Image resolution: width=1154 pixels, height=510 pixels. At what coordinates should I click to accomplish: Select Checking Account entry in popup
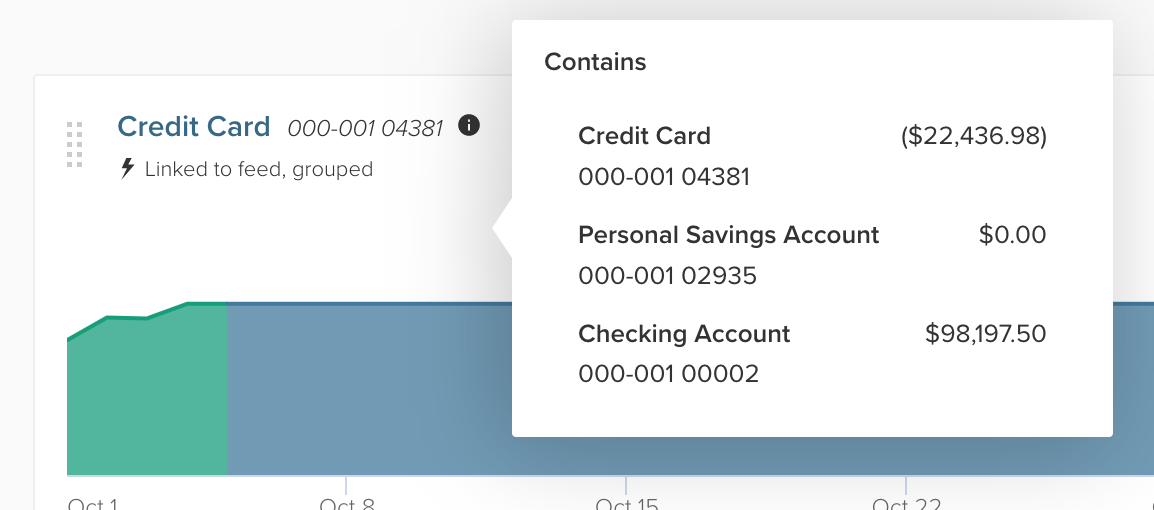click(684, 334)
